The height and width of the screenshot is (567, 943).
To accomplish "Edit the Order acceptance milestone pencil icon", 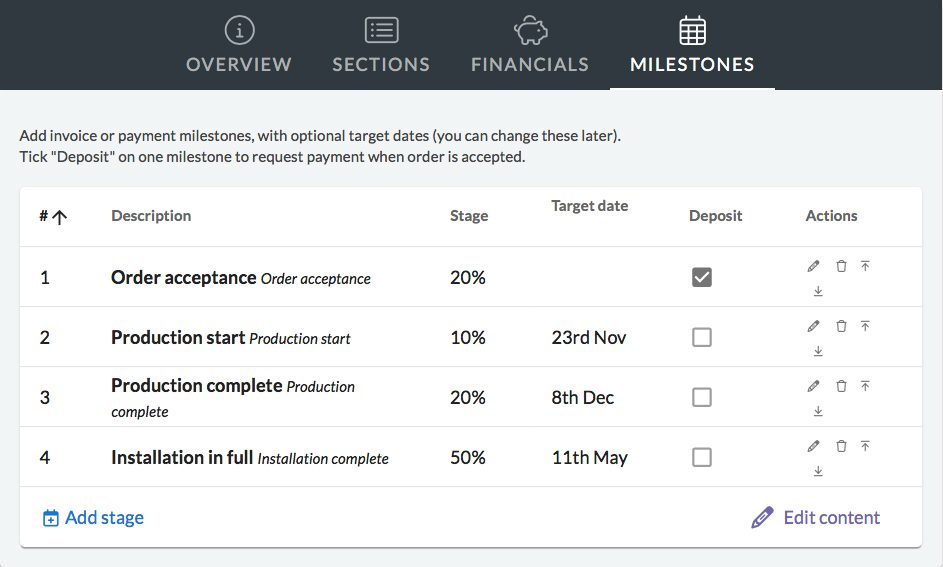I will (813, 266).
